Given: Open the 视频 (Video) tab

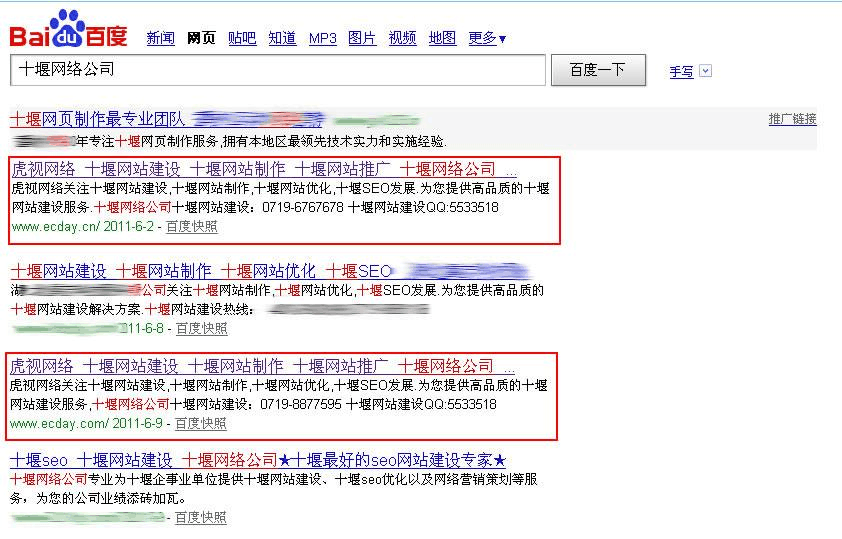Looking at the screenshot, I should pos(402,39).
